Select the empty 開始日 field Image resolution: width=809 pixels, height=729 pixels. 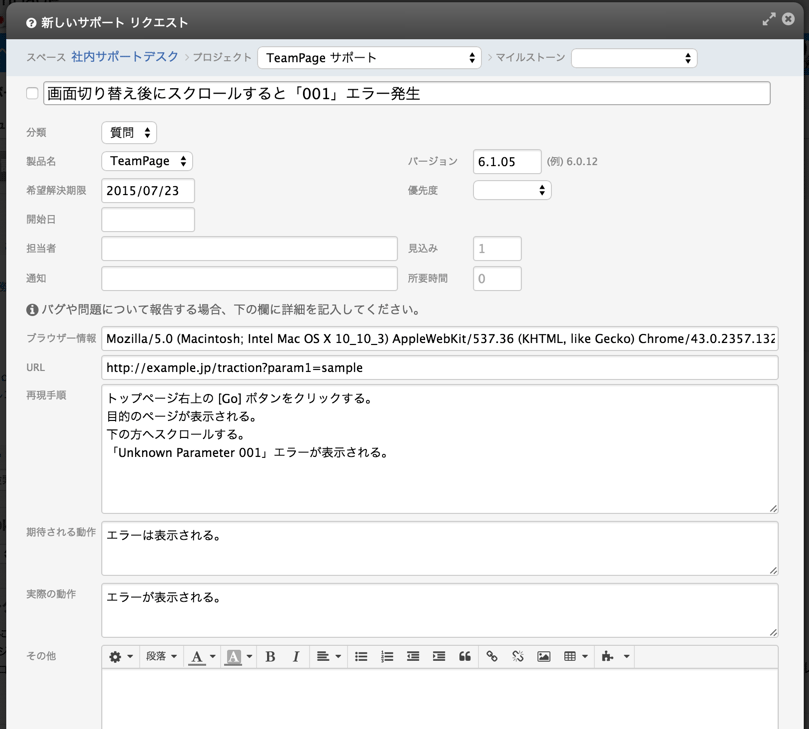(148, 219)
